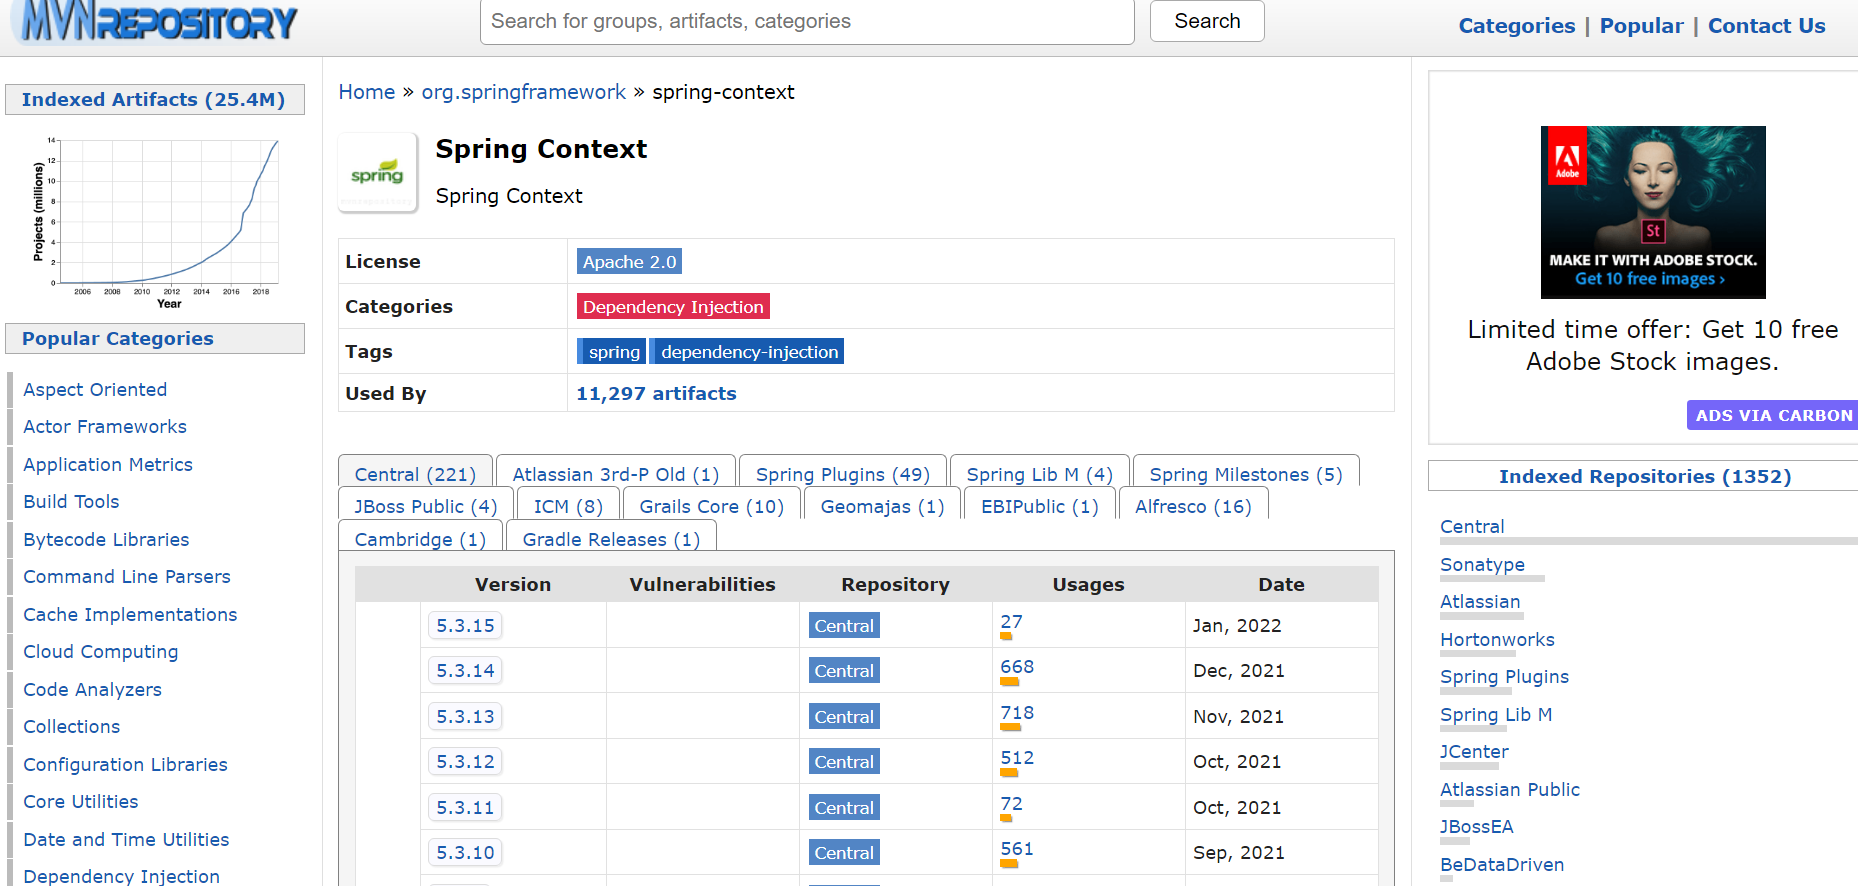Open Code Analyzers category
This screenshot has width=1858, height=886.
pyautogui.click(x=92, y=690)
